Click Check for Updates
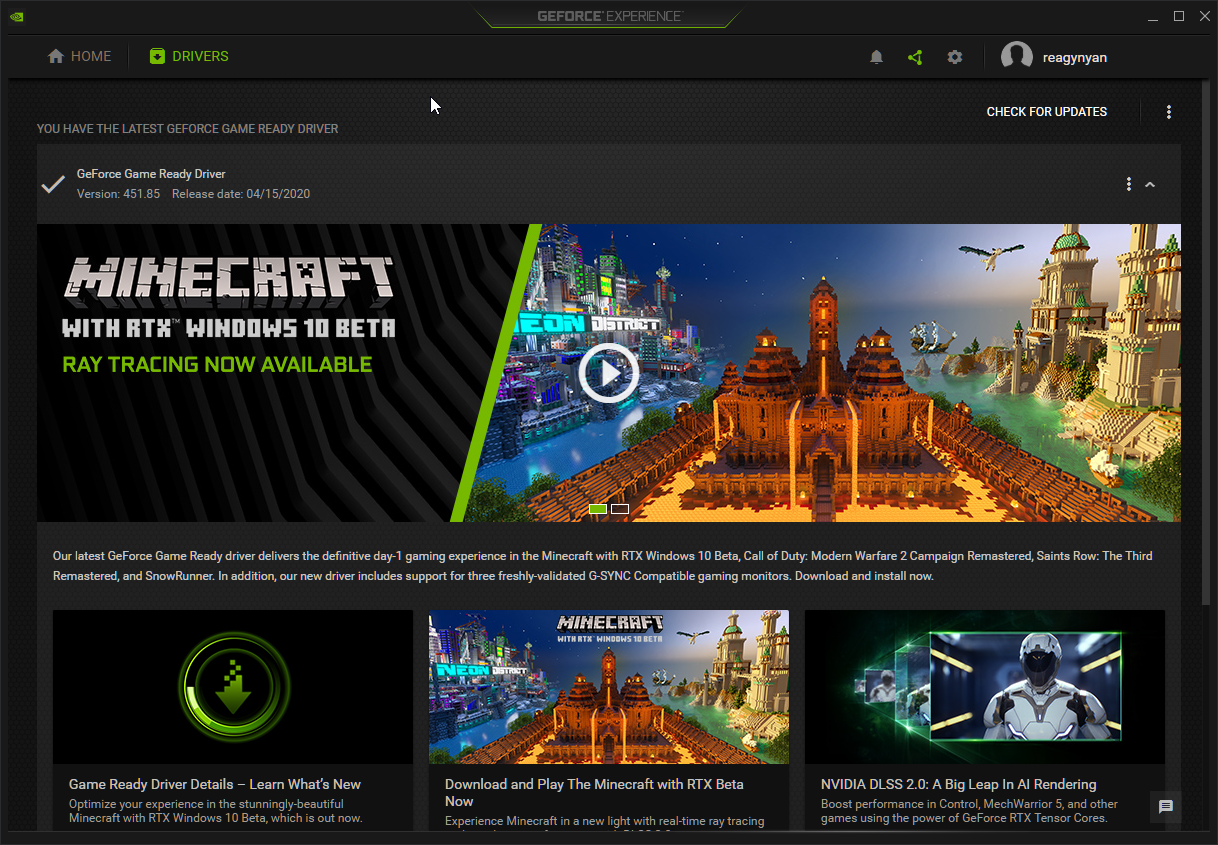The width and height of the screenshot is (1218, 845). [x=1047, y=112]
